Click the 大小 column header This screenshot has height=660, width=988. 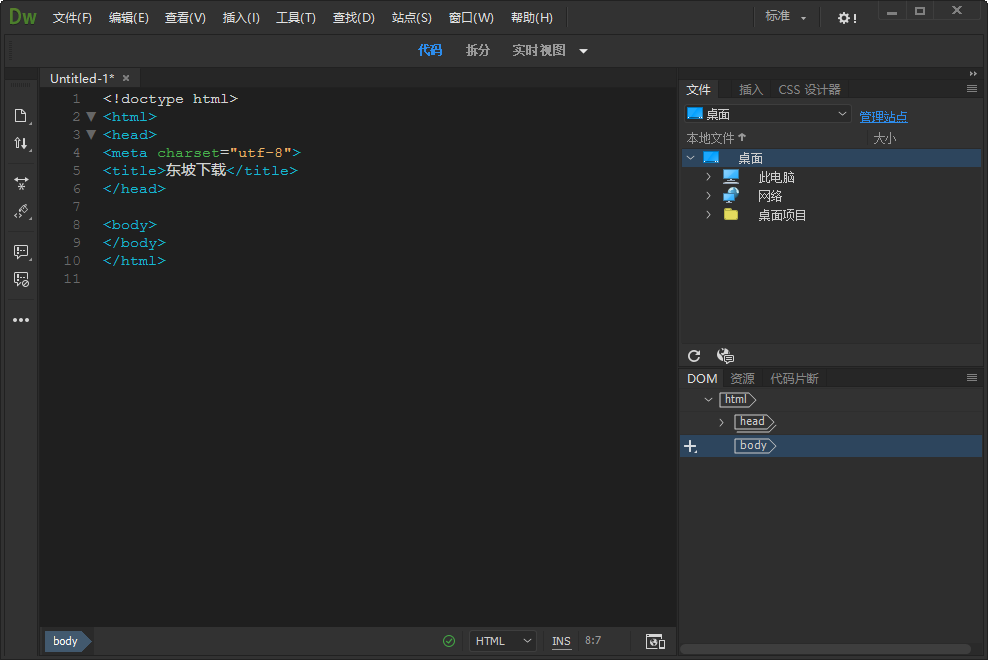click(x=884, y=138)
